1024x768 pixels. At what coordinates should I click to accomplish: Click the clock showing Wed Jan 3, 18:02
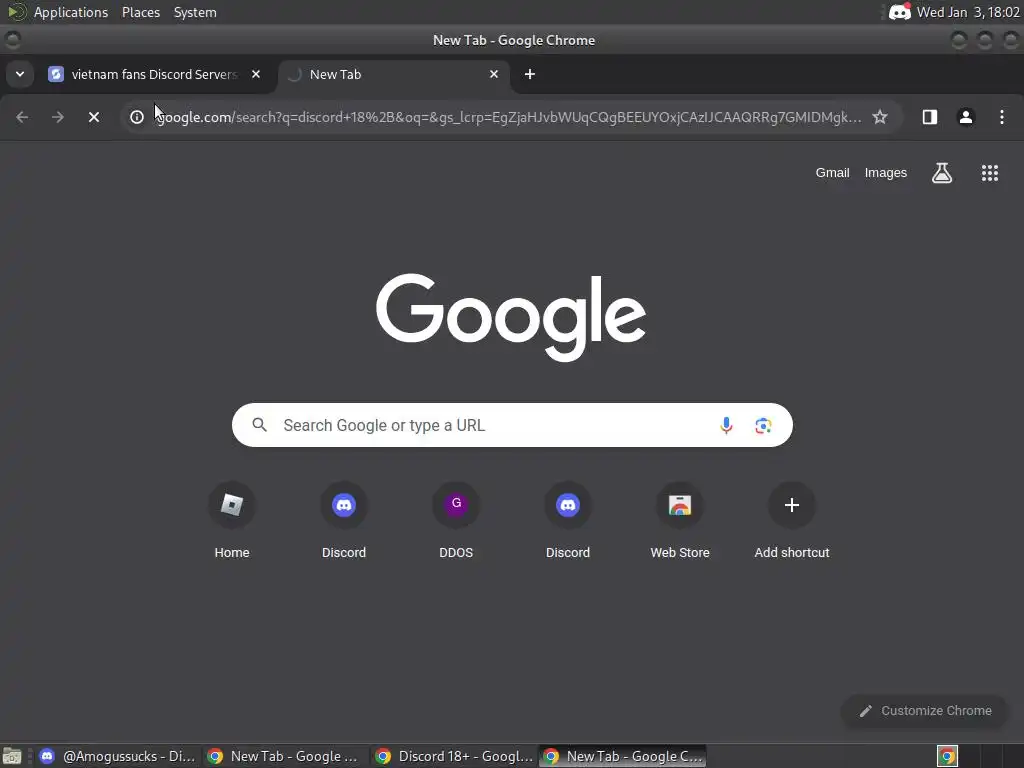968,12
